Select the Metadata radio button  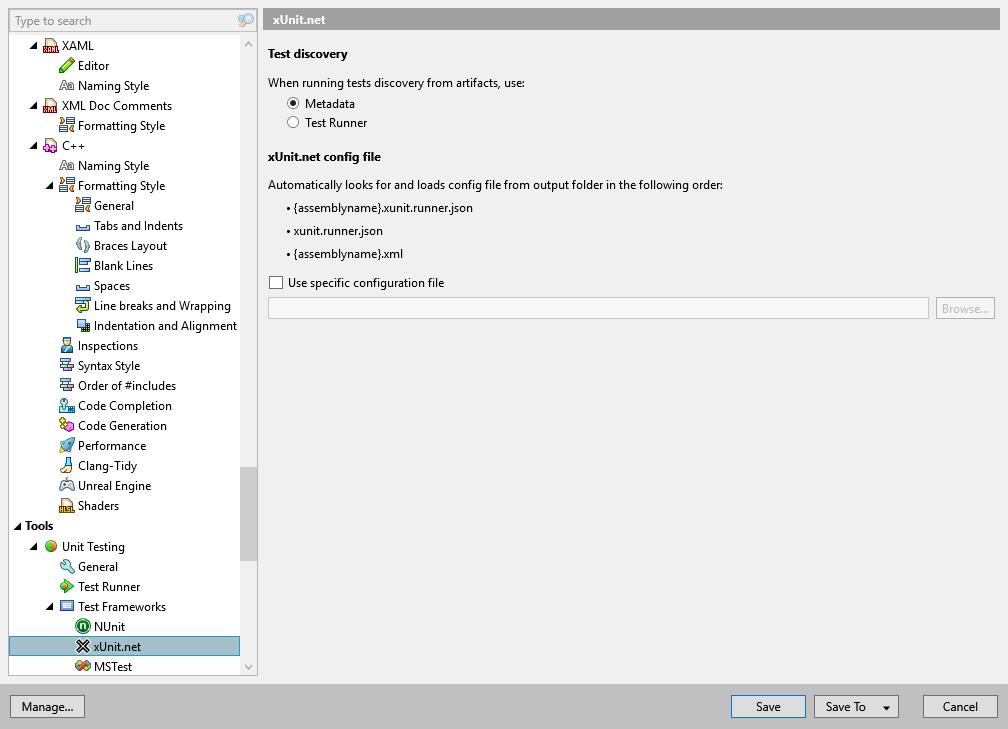pyautogui.click(x=293, y=102)
